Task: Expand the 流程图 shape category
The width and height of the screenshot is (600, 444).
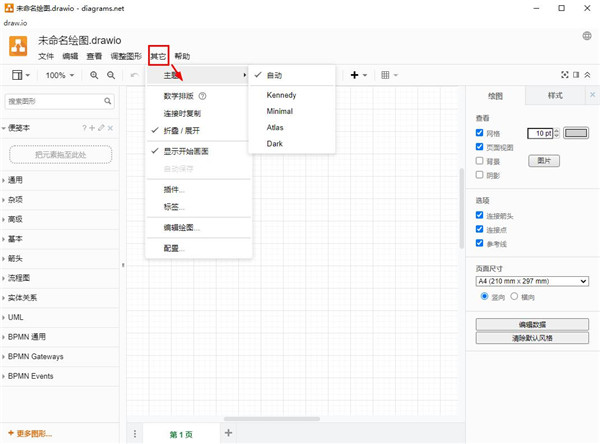Action: pos(22,278)
